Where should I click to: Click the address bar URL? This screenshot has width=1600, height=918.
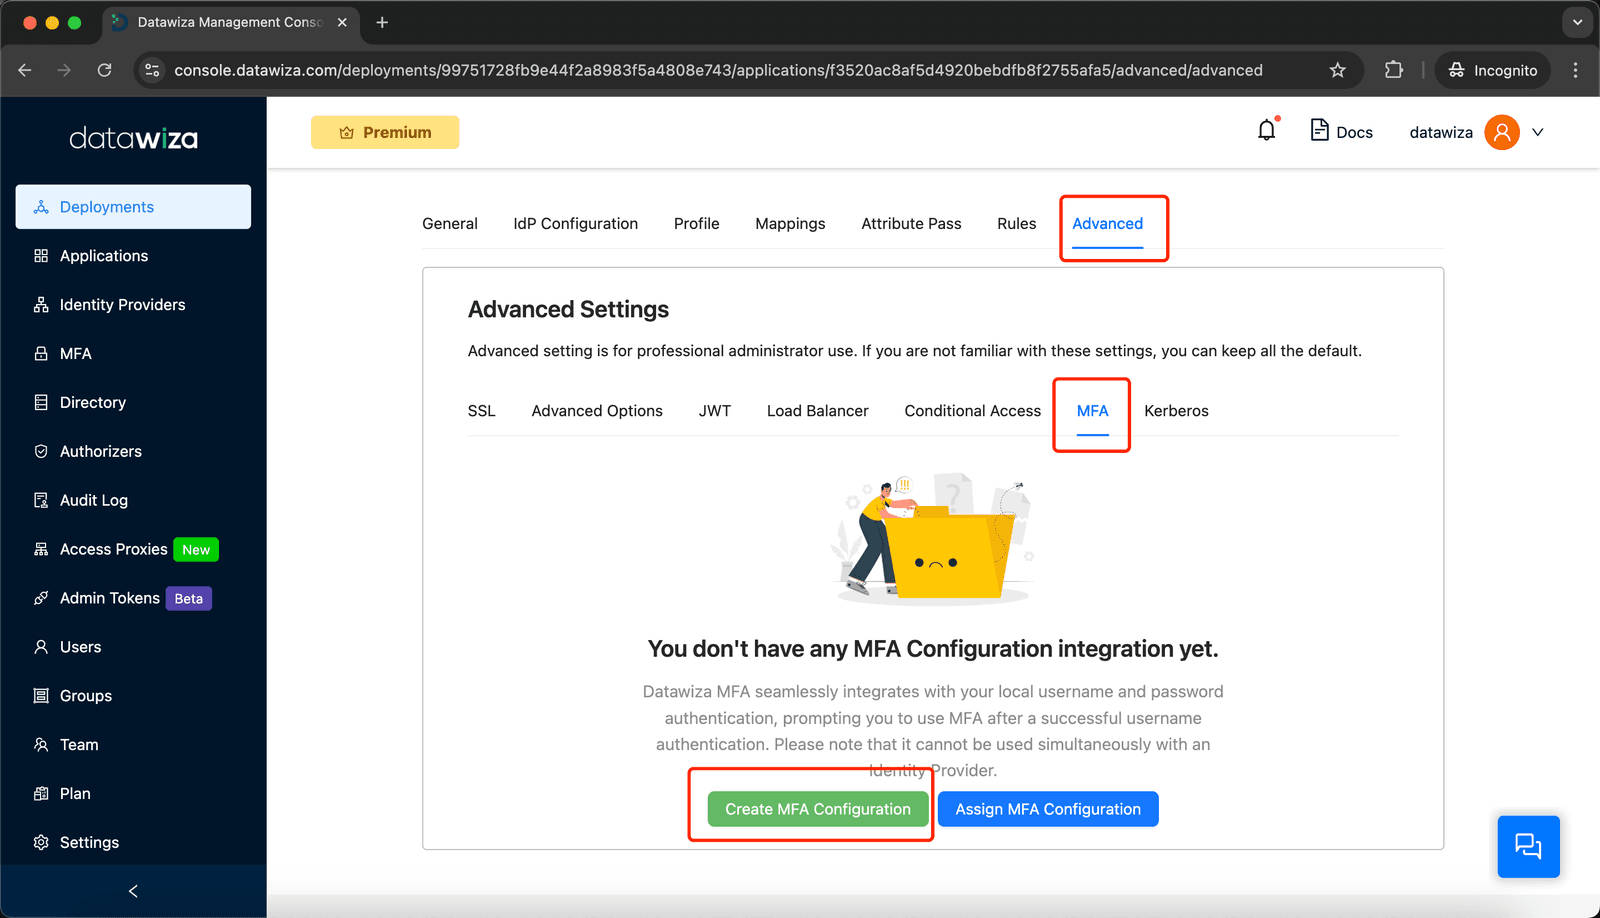pyautogui.click(x=718, y=70)
